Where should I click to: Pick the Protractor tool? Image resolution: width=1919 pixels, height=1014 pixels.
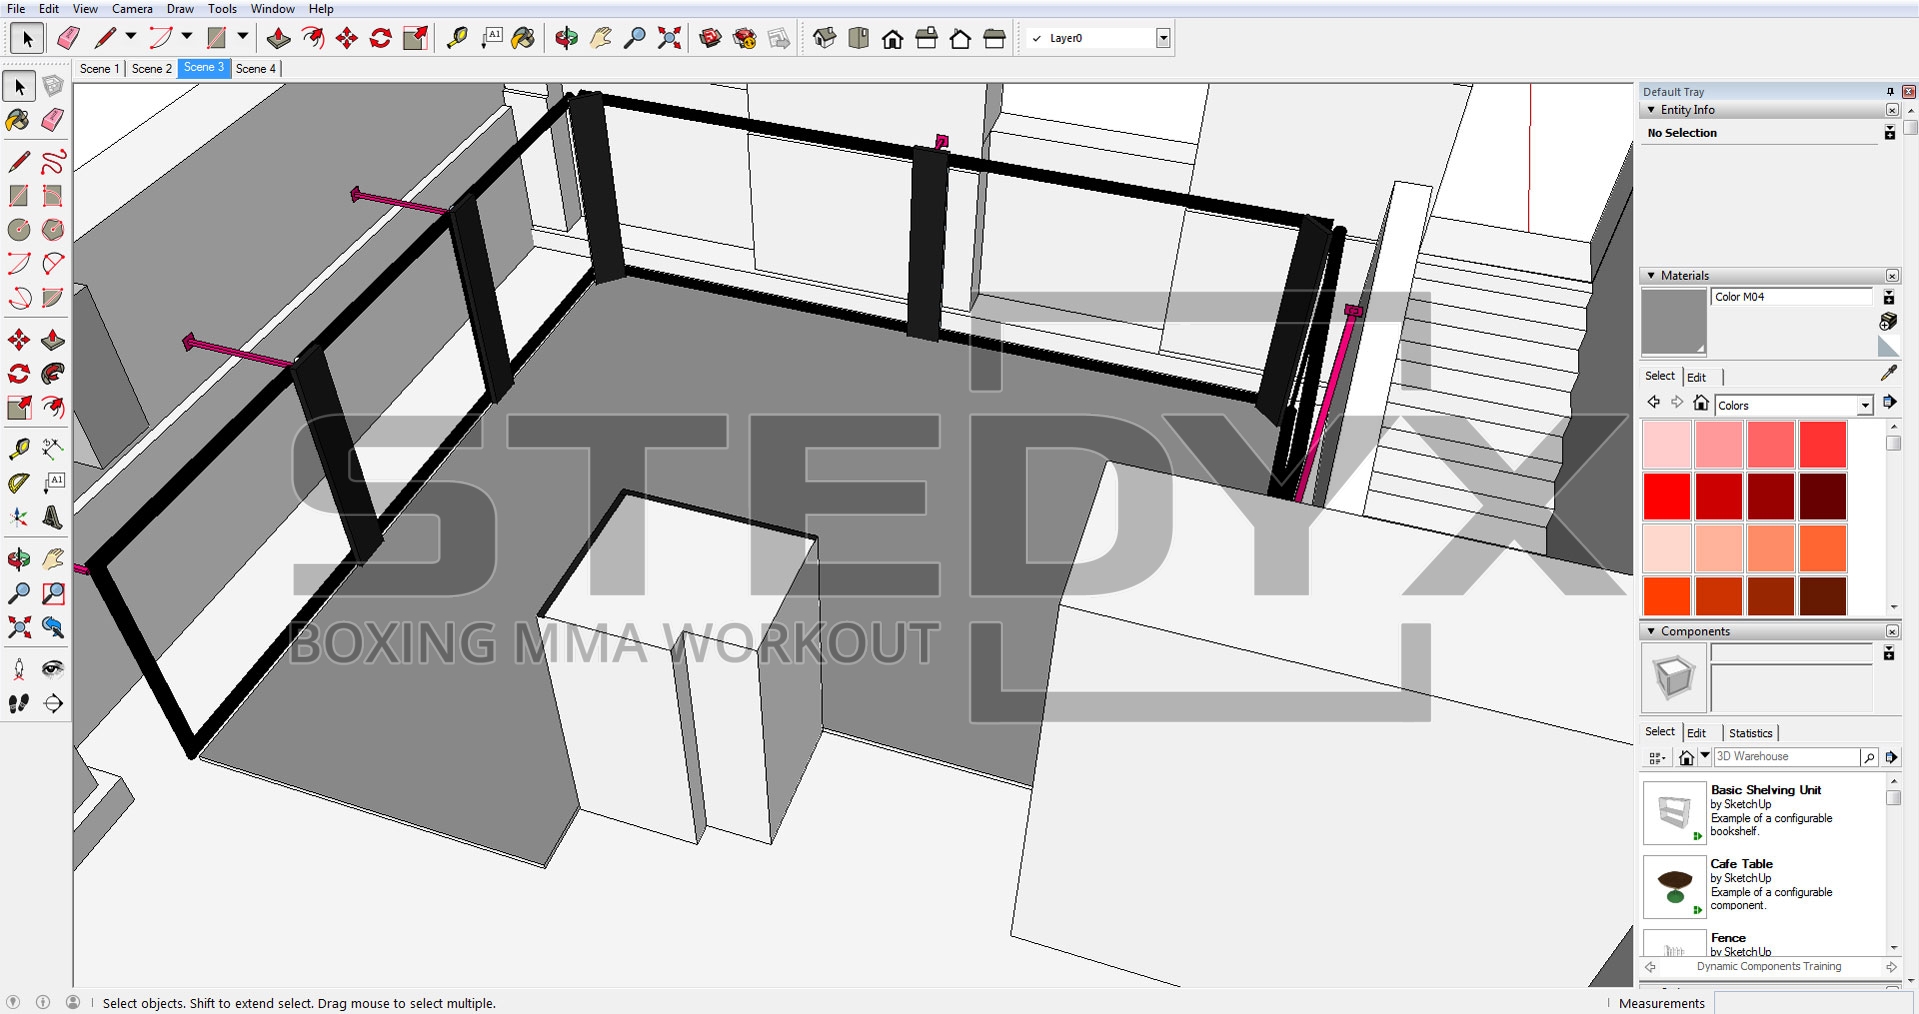click(19, 483)
